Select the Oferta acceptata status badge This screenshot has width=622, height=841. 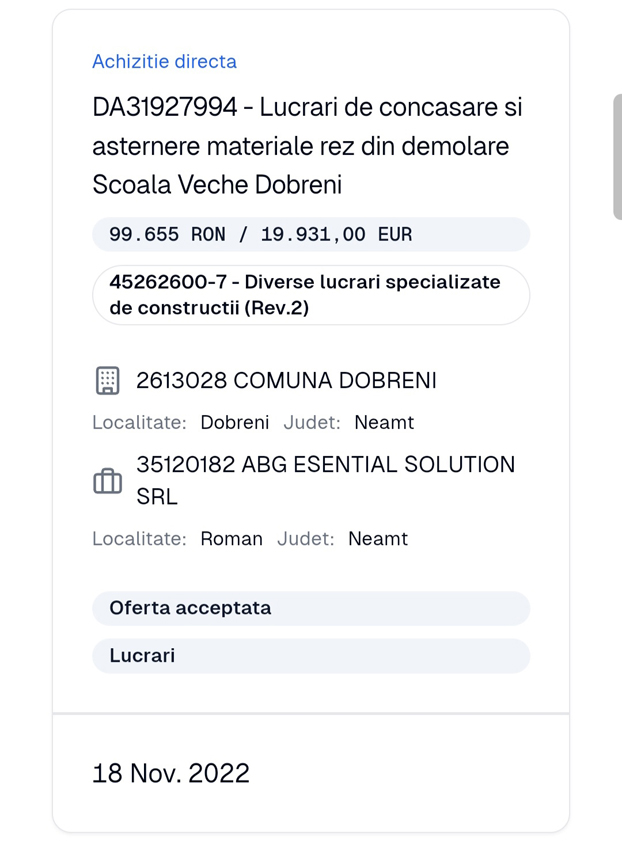click(310, 608)
